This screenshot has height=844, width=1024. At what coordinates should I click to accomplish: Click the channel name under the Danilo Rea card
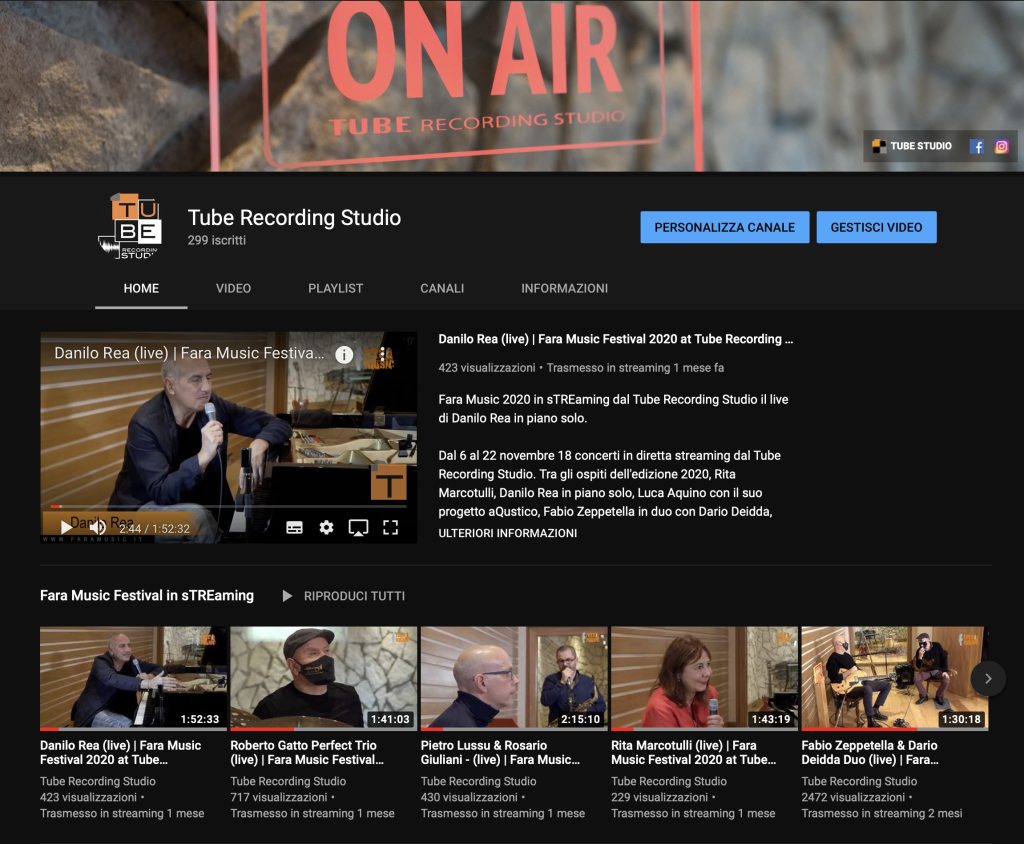tap(98, 781)
